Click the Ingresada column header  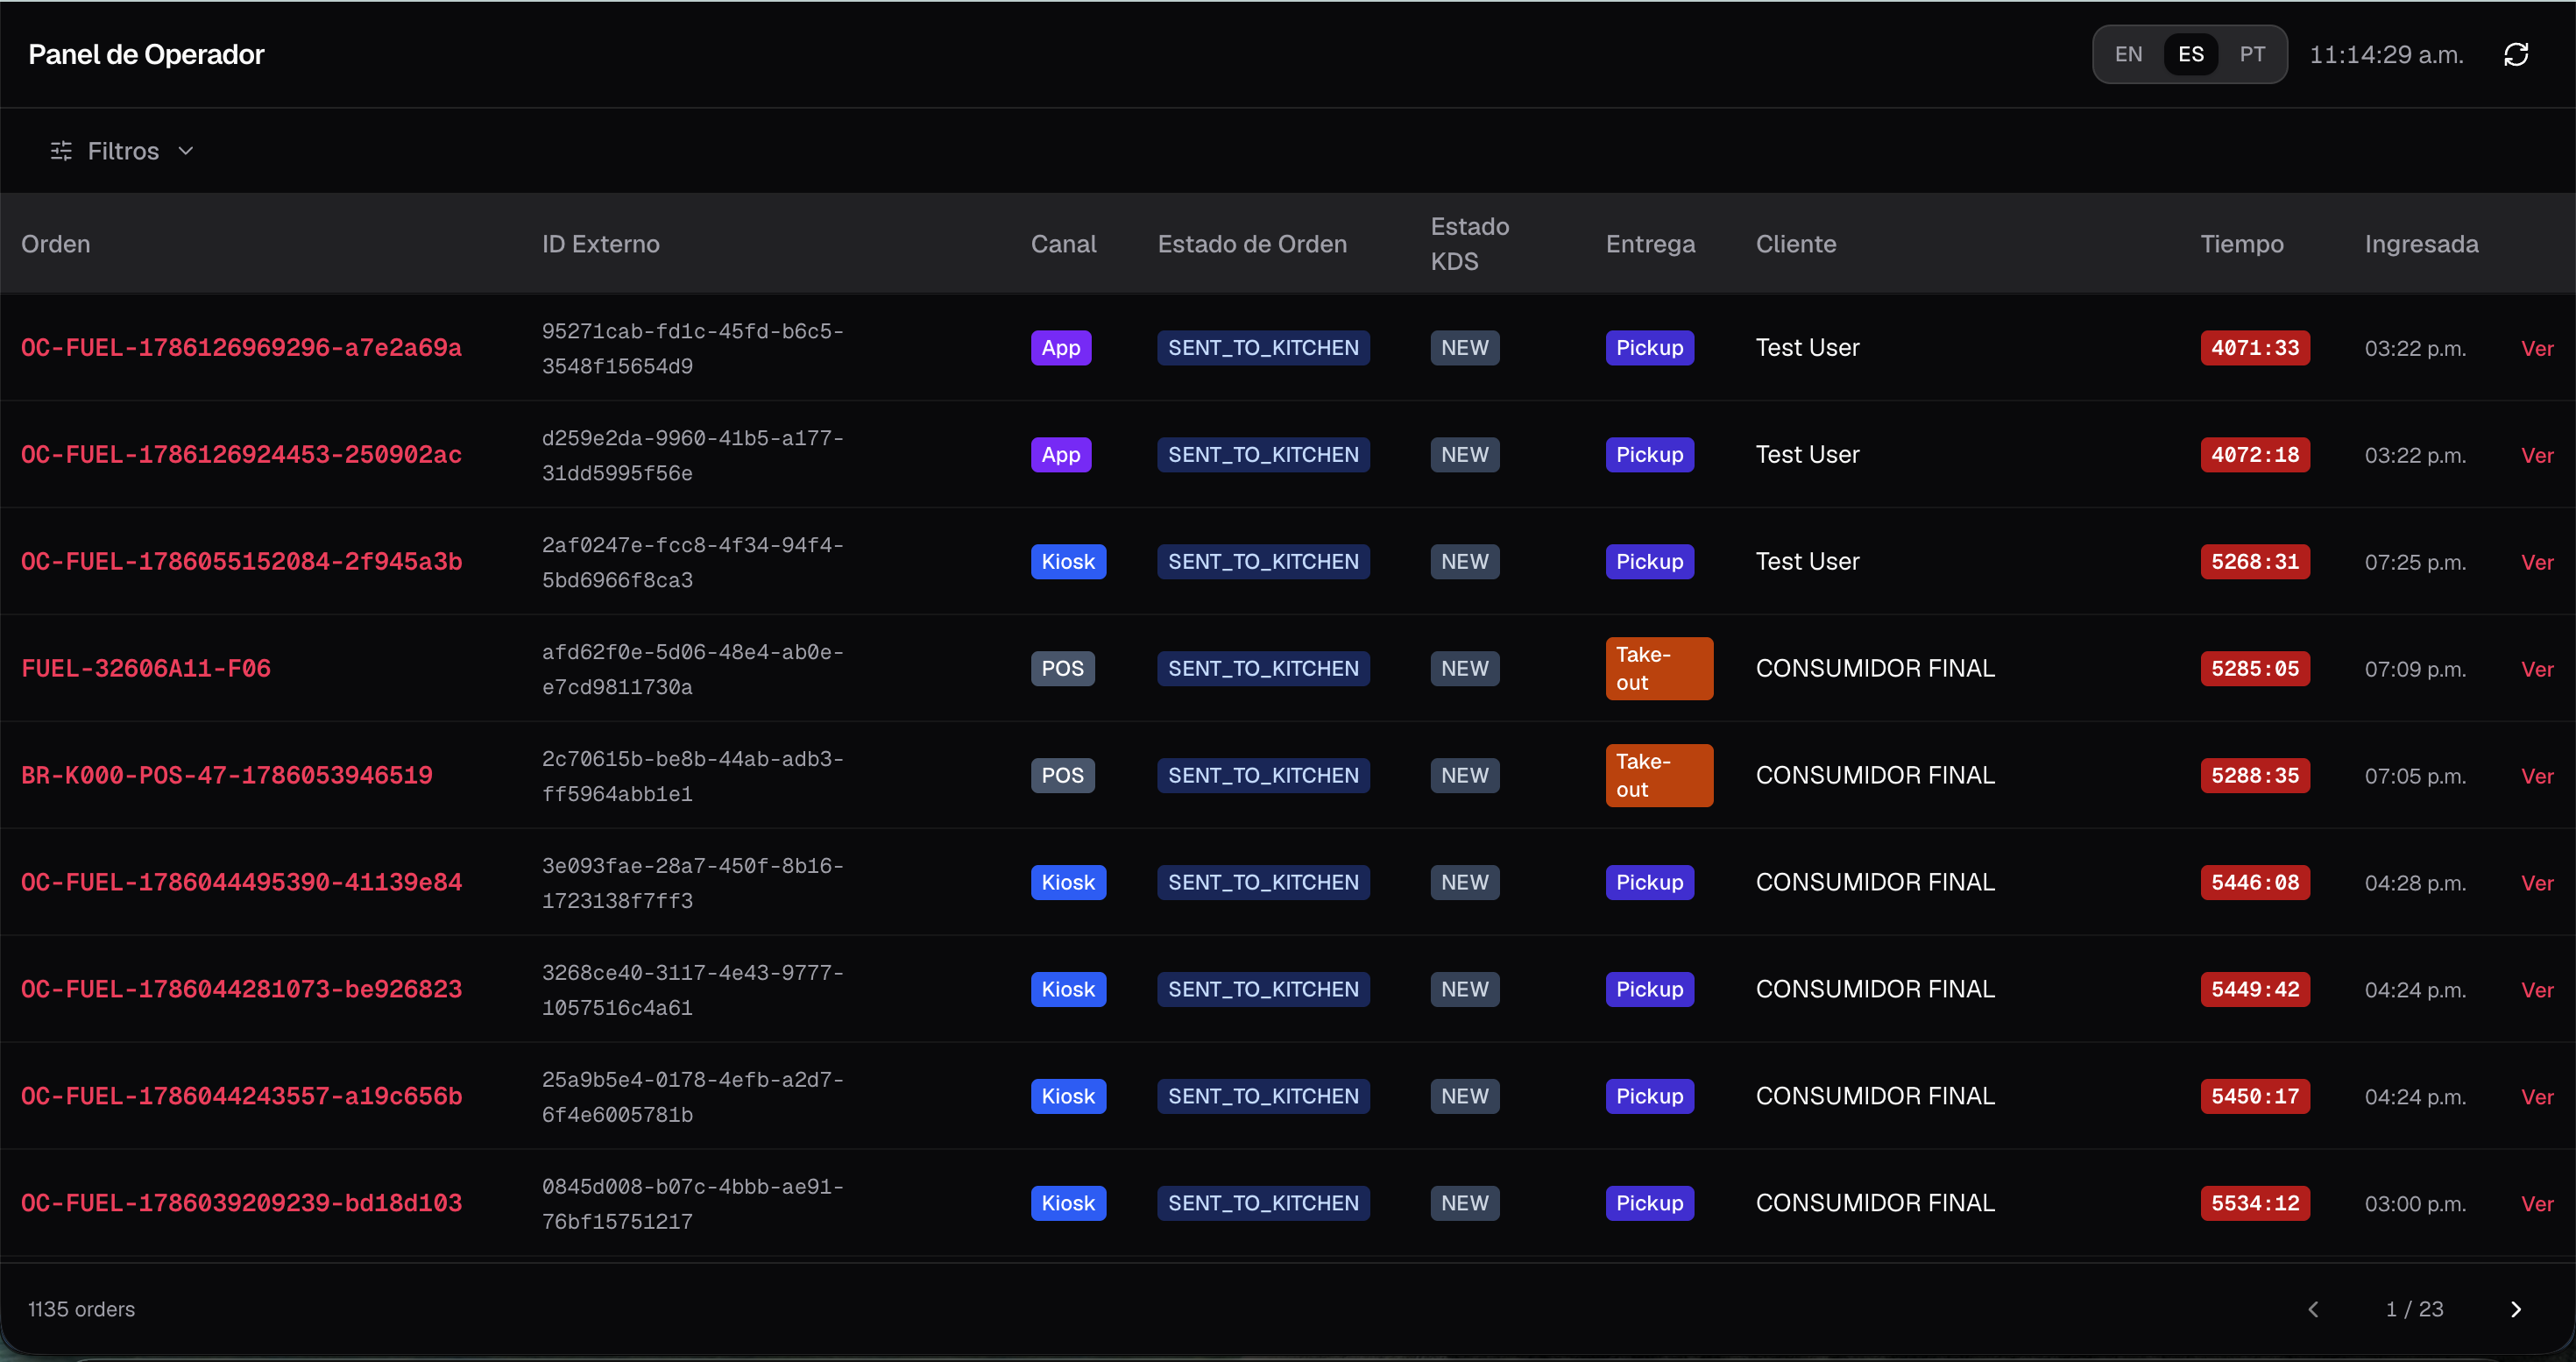[2421, 244]
